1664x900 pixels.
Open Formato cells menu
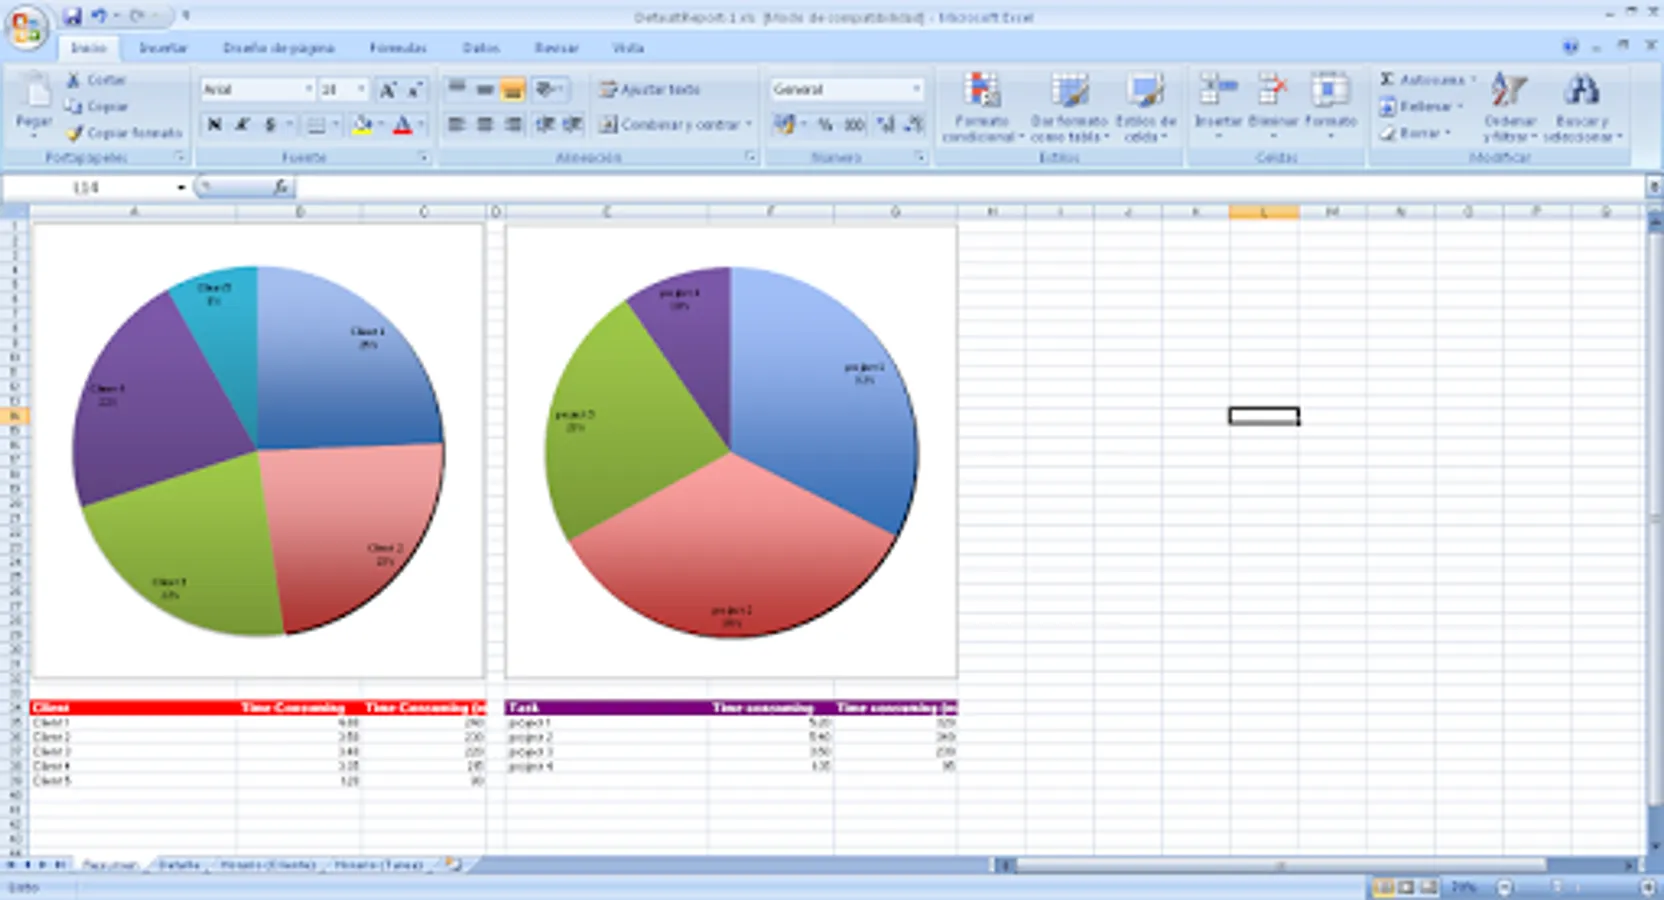click(1330, 105)
